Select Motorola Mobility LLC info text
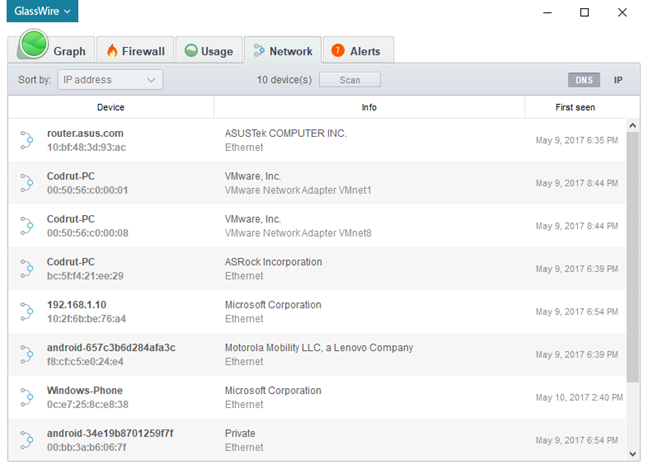This screenshot has height=469, width=648. (319, 348)
